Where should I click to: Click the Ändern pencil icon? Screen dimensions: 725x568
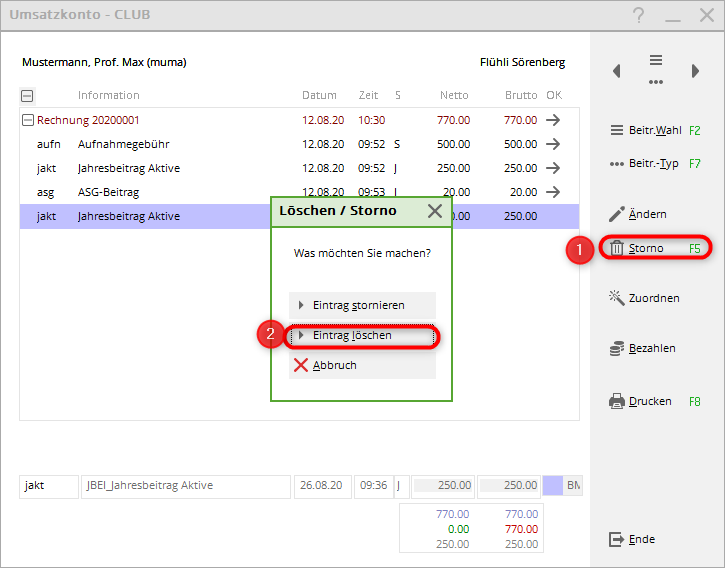click(x=617, y=214)
